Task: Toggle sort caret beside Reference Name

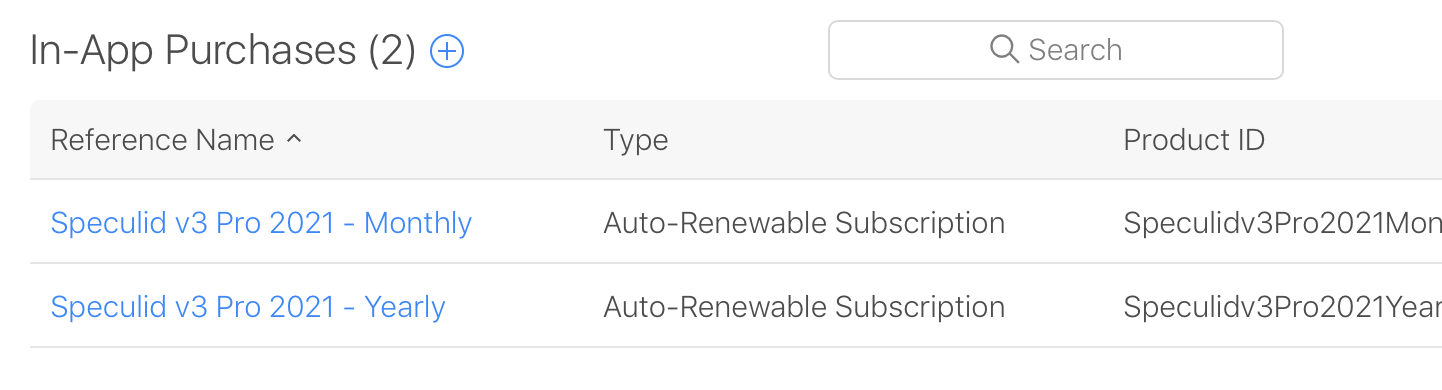Action: pos(293,140)
